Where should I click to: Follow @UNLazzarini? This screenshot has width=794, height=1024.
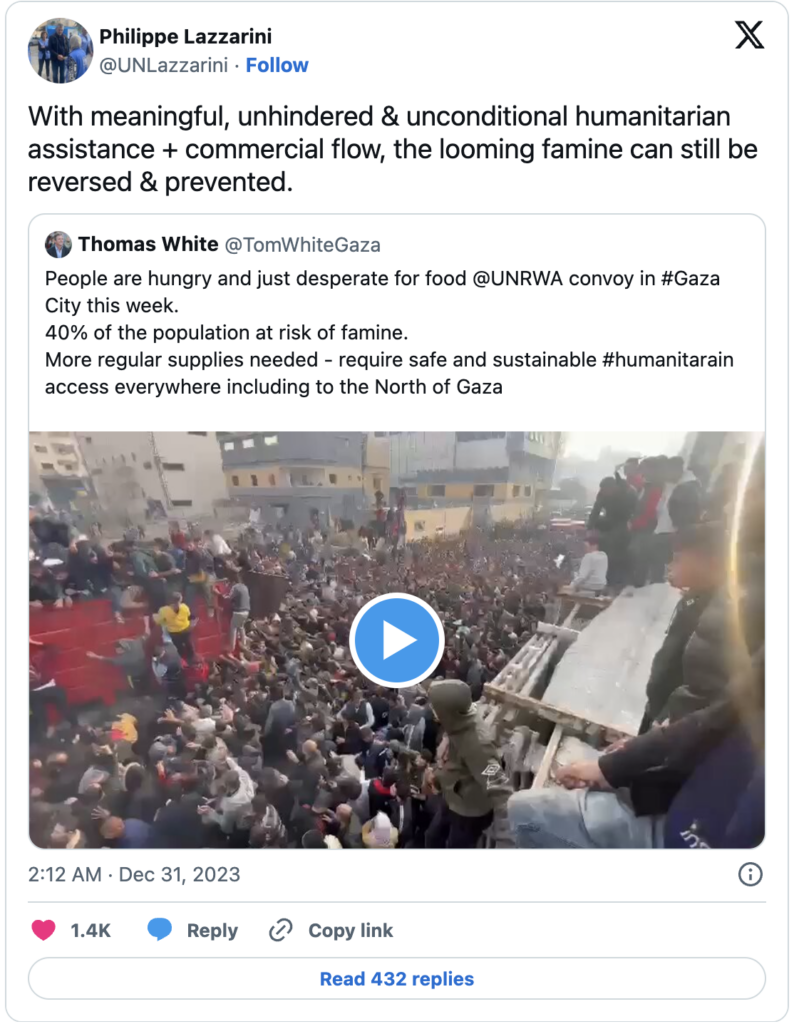(277, 65)
